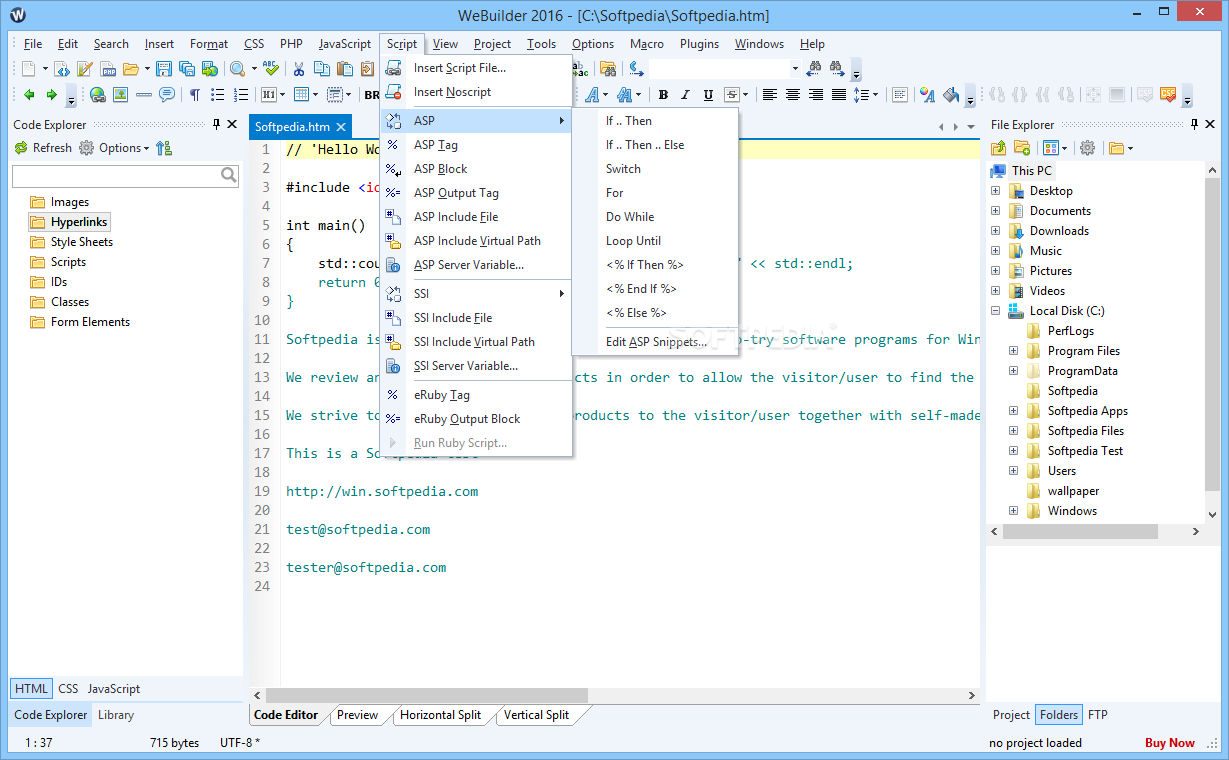Click the green Forward arrow icon
The height and width of the screenshot is (760, 1229).
(51, 95)
